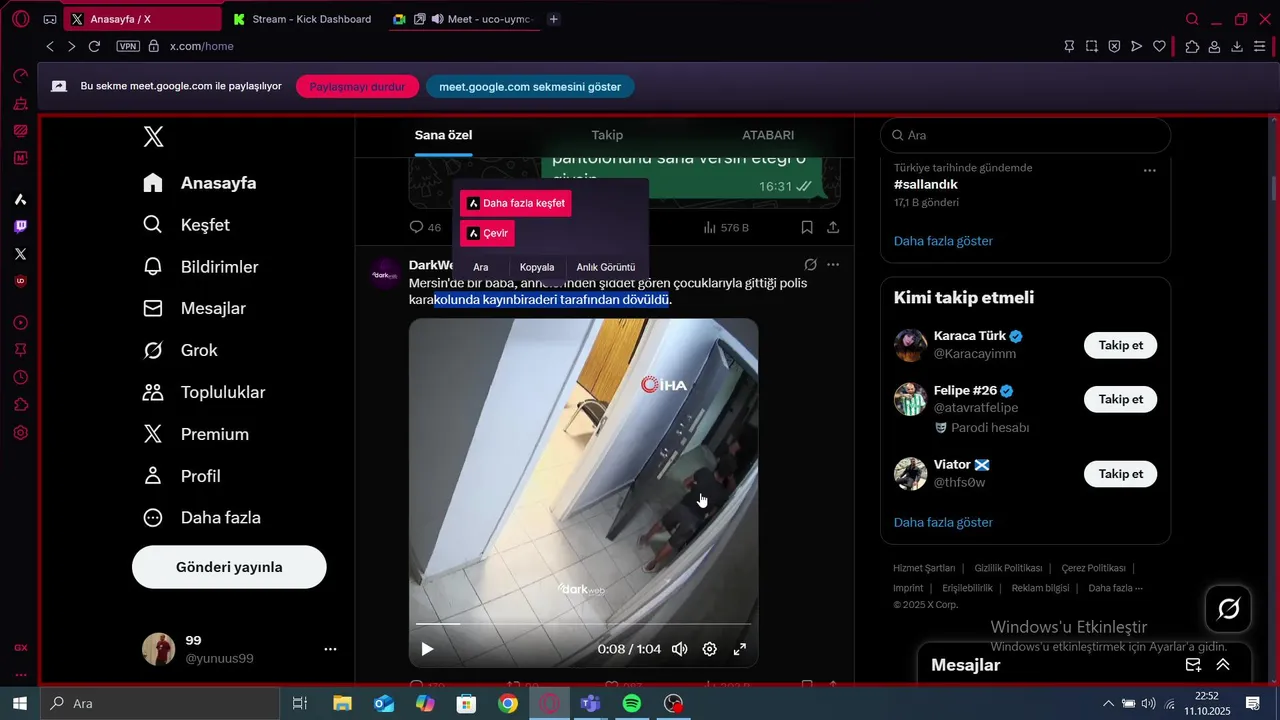The height and width of the screenshot is (720, 1280).
Task: Compose new message in Mesajlar drawer
Action: click(1193, 665)
